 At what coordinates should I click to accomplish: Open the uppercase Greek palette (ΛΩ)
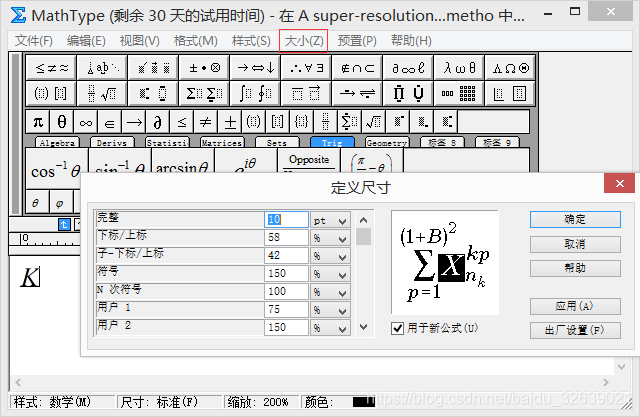tap(510, 67)
